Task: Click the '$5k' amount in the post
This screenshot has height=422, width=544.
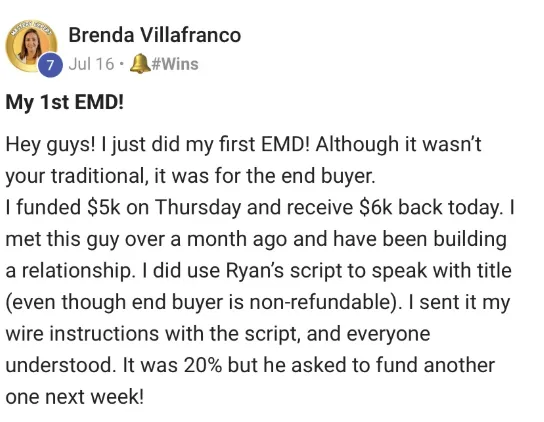Action: [104, 207]
